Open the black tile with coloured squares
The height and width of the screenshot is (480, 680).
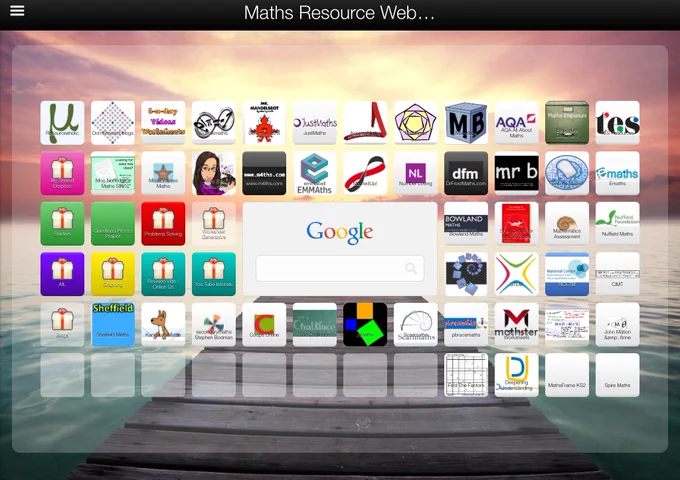(365, 324)
